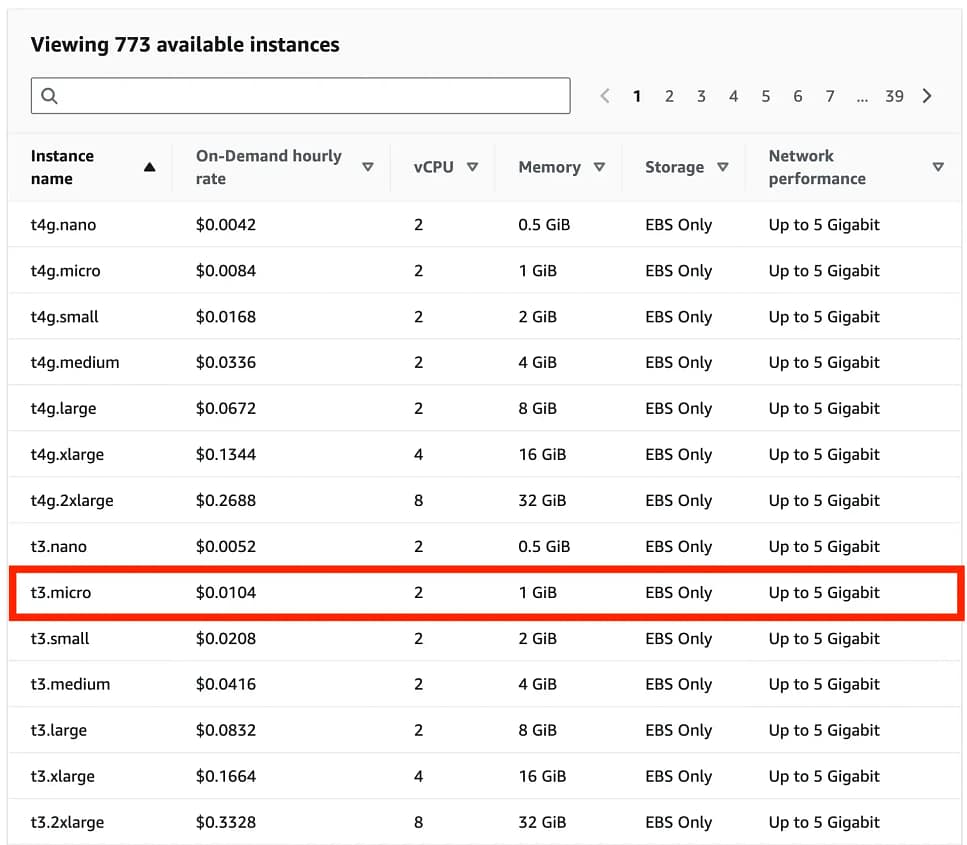Click in the instance search field
This screenshot has height=845, width=967.
(x=310, y=96)
